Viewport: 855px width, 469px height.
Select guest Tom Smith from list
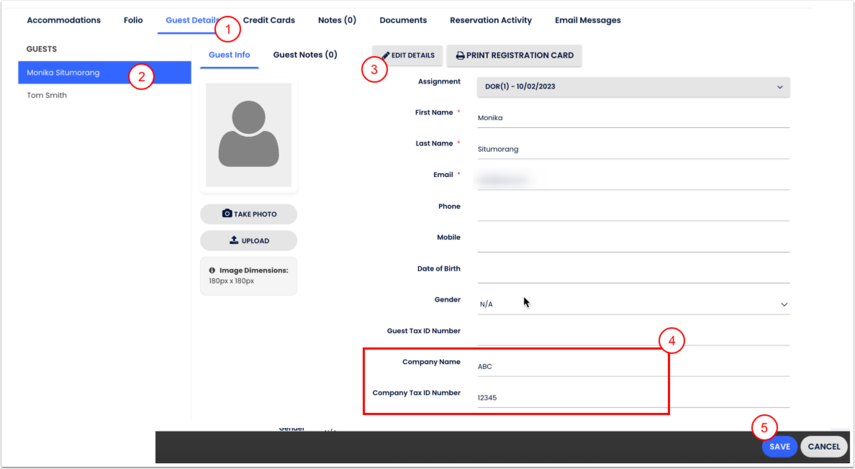47,96
